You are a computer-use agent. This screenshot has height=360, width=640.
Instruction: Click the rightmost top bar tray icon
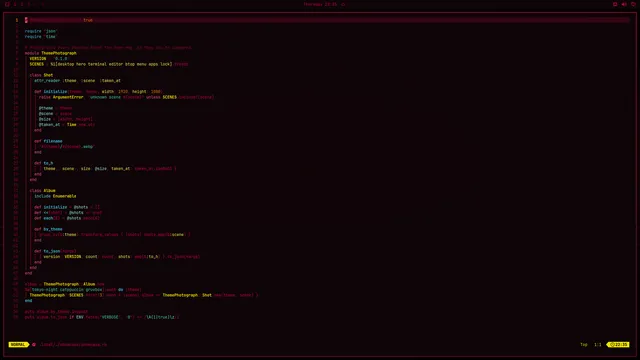coord(633,4)
